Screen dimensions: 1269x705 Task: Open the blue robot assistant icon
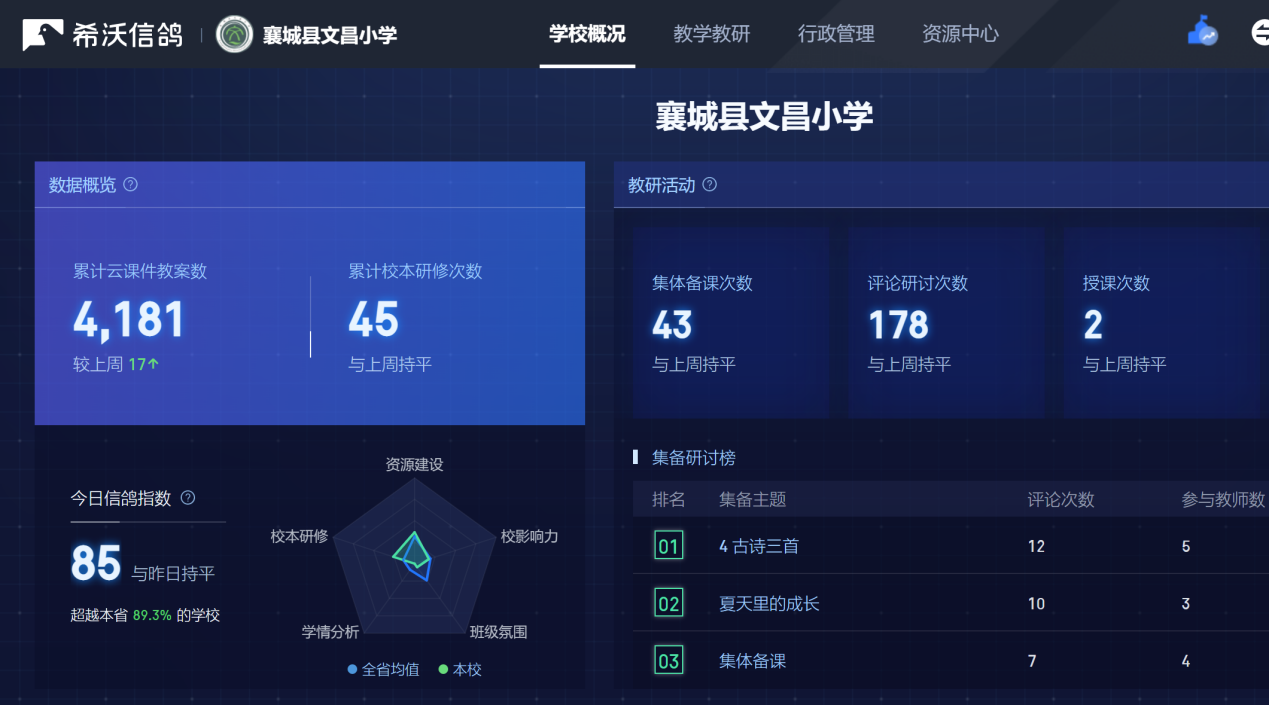click(1202, 32)
